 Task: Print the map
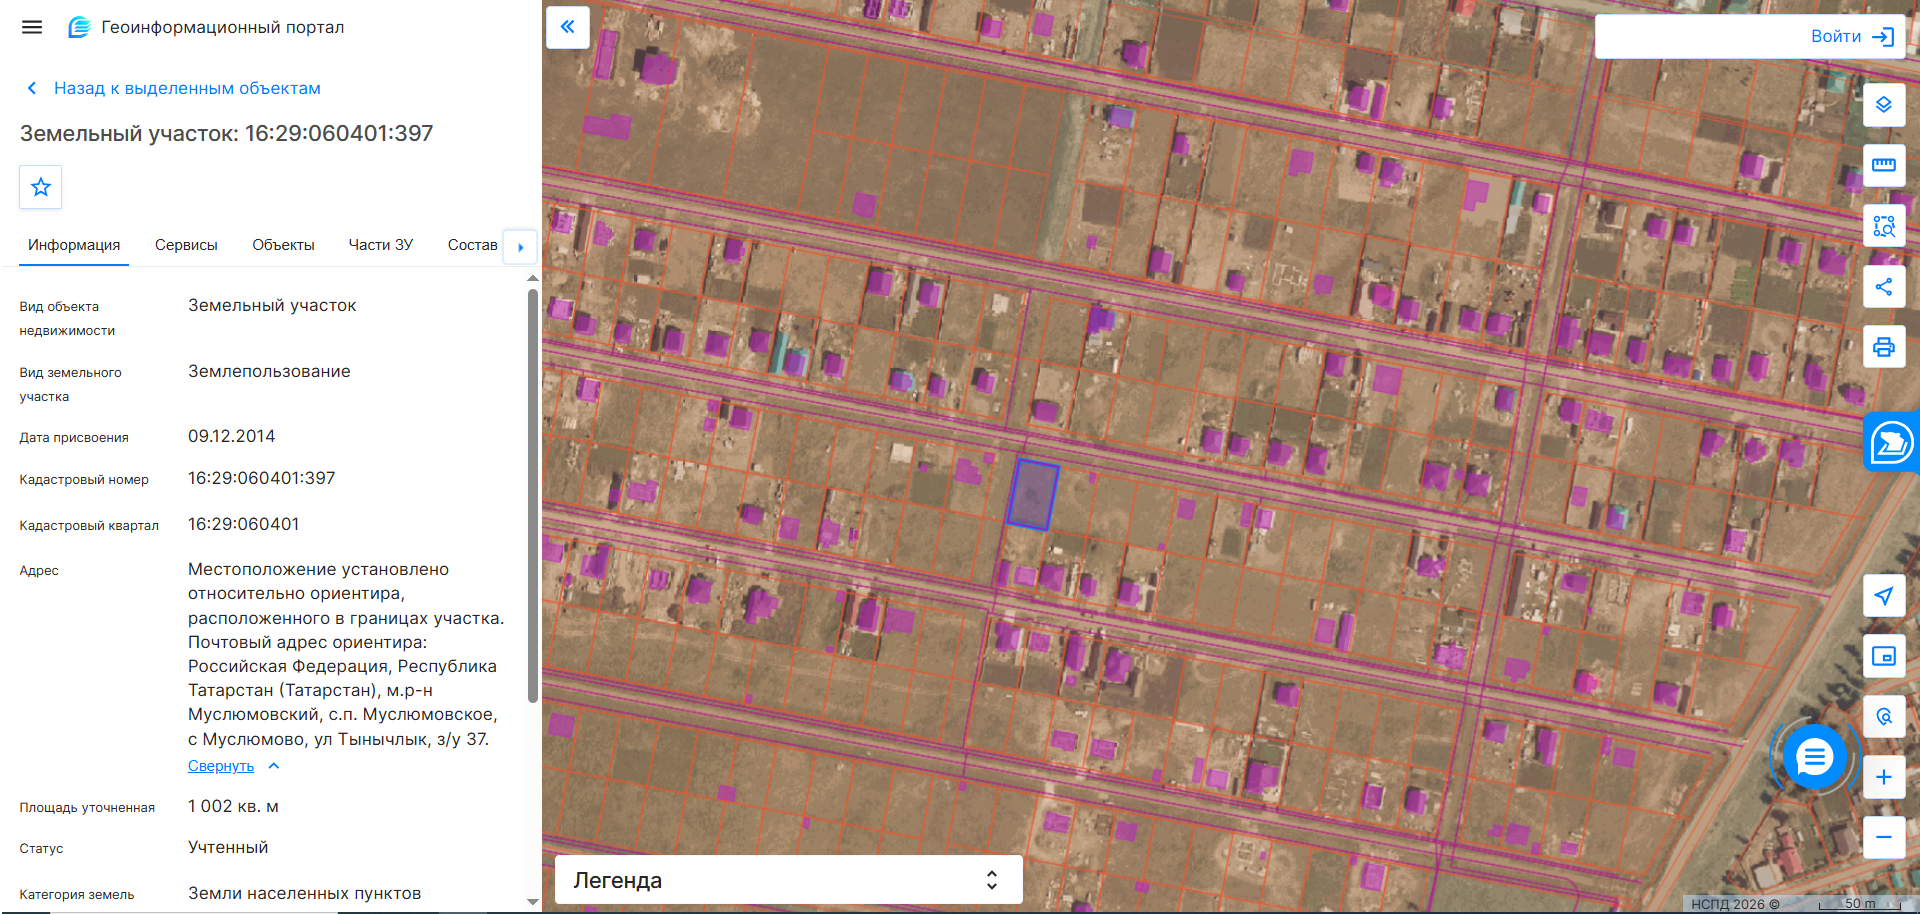pos(1884,347)
